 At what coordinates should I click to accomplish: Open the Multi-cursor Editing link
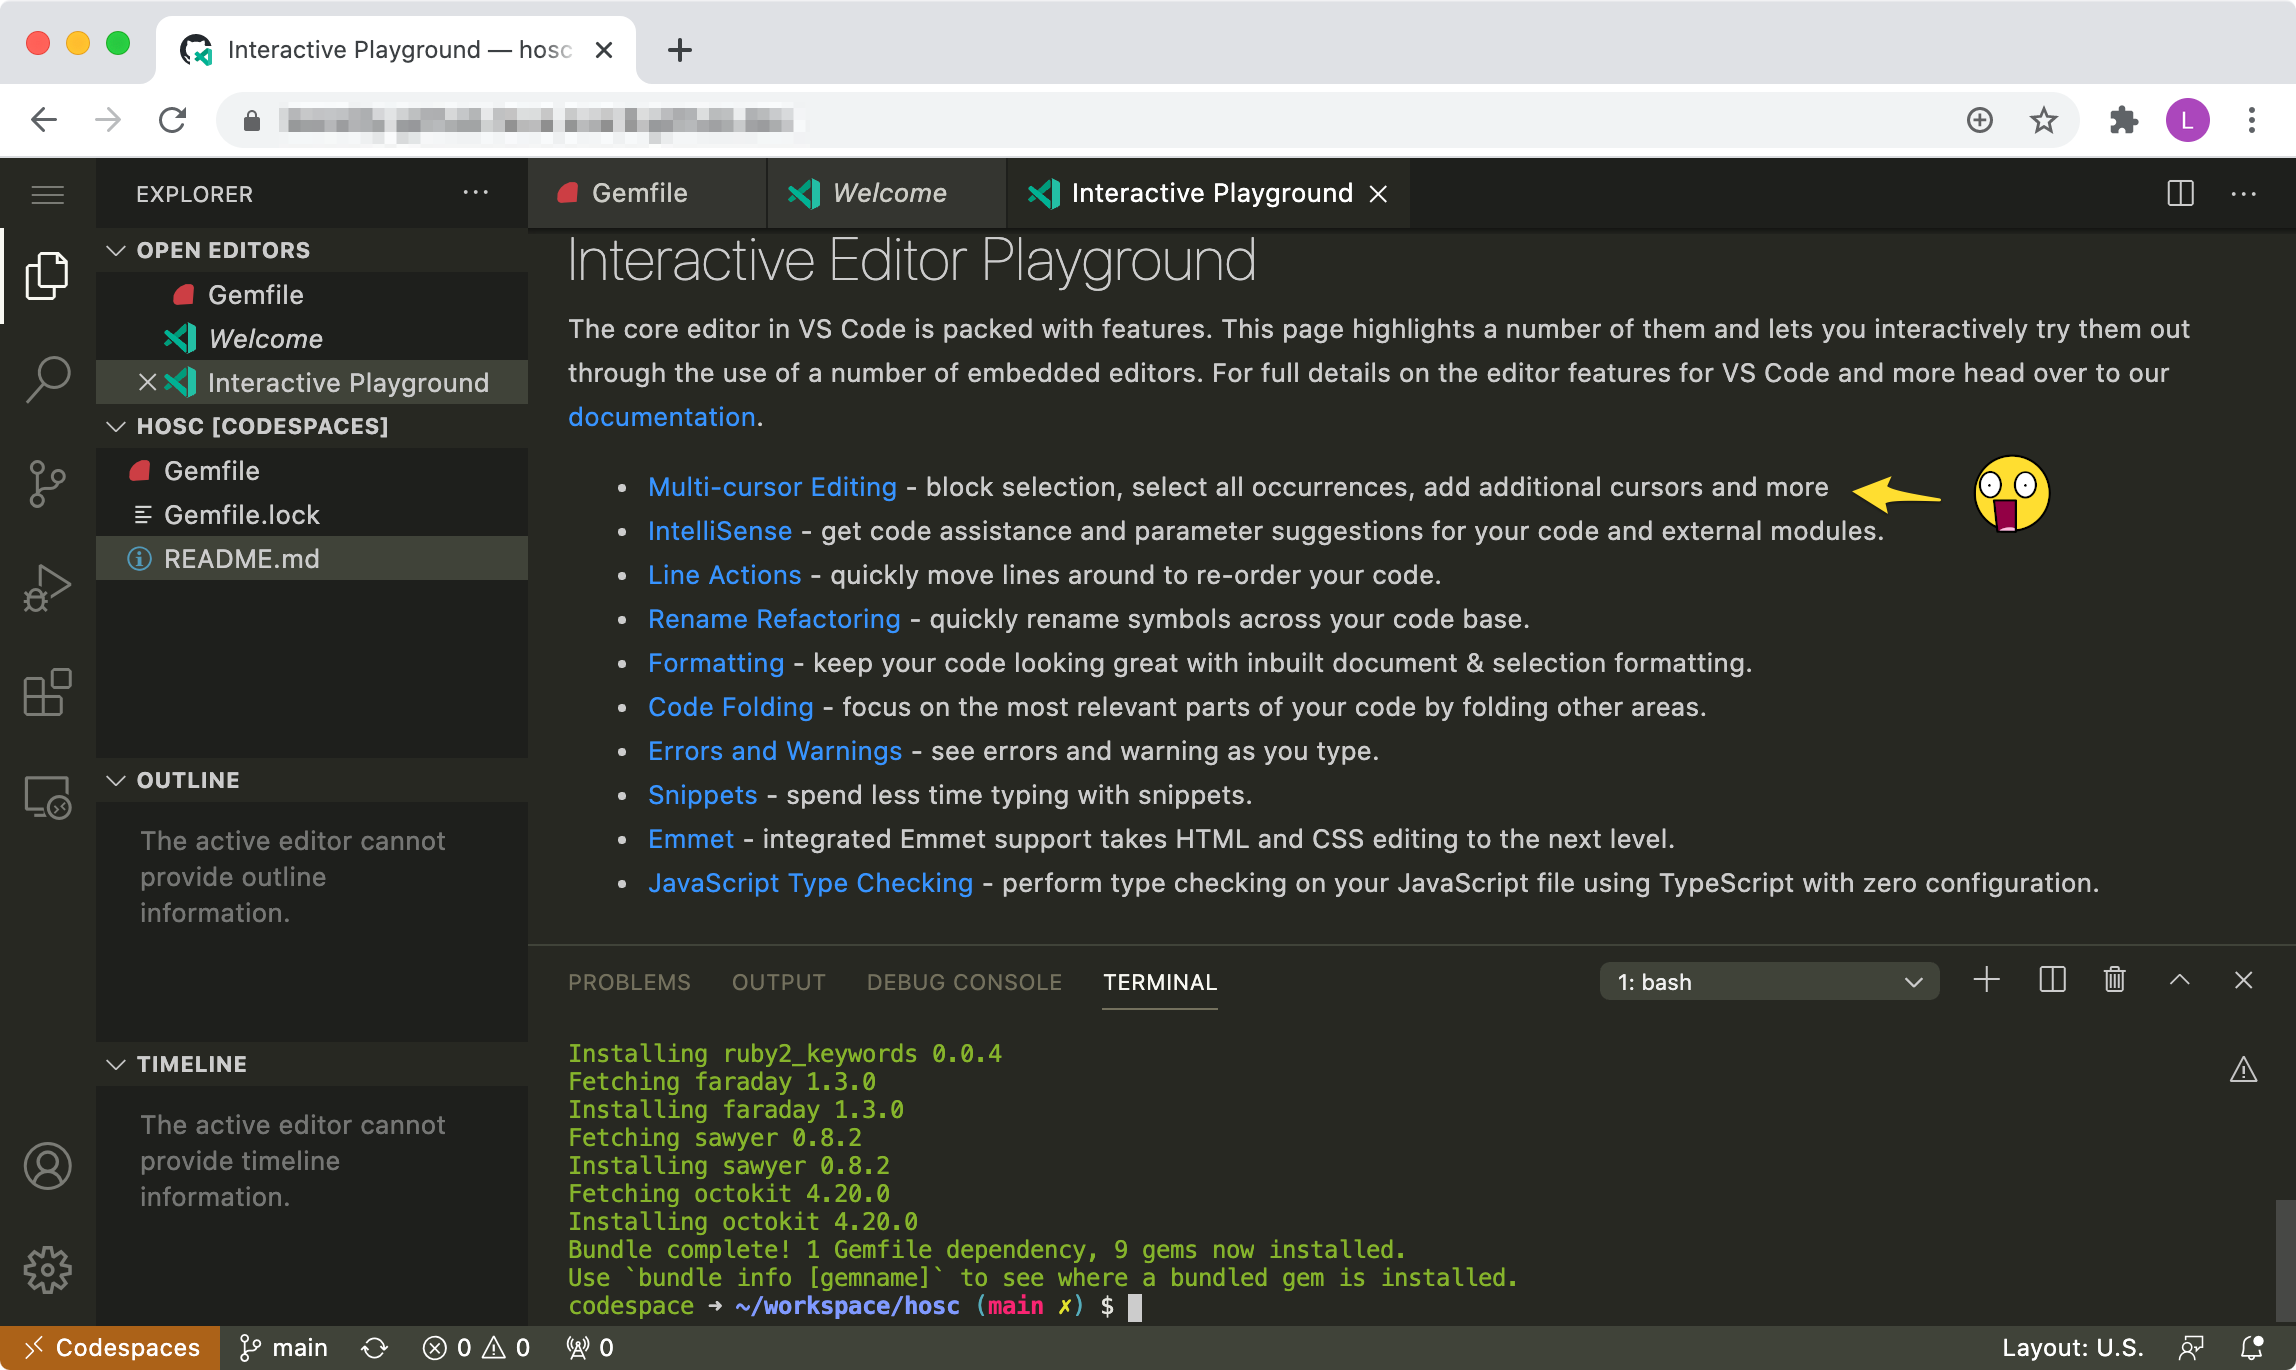pos(772,487)
